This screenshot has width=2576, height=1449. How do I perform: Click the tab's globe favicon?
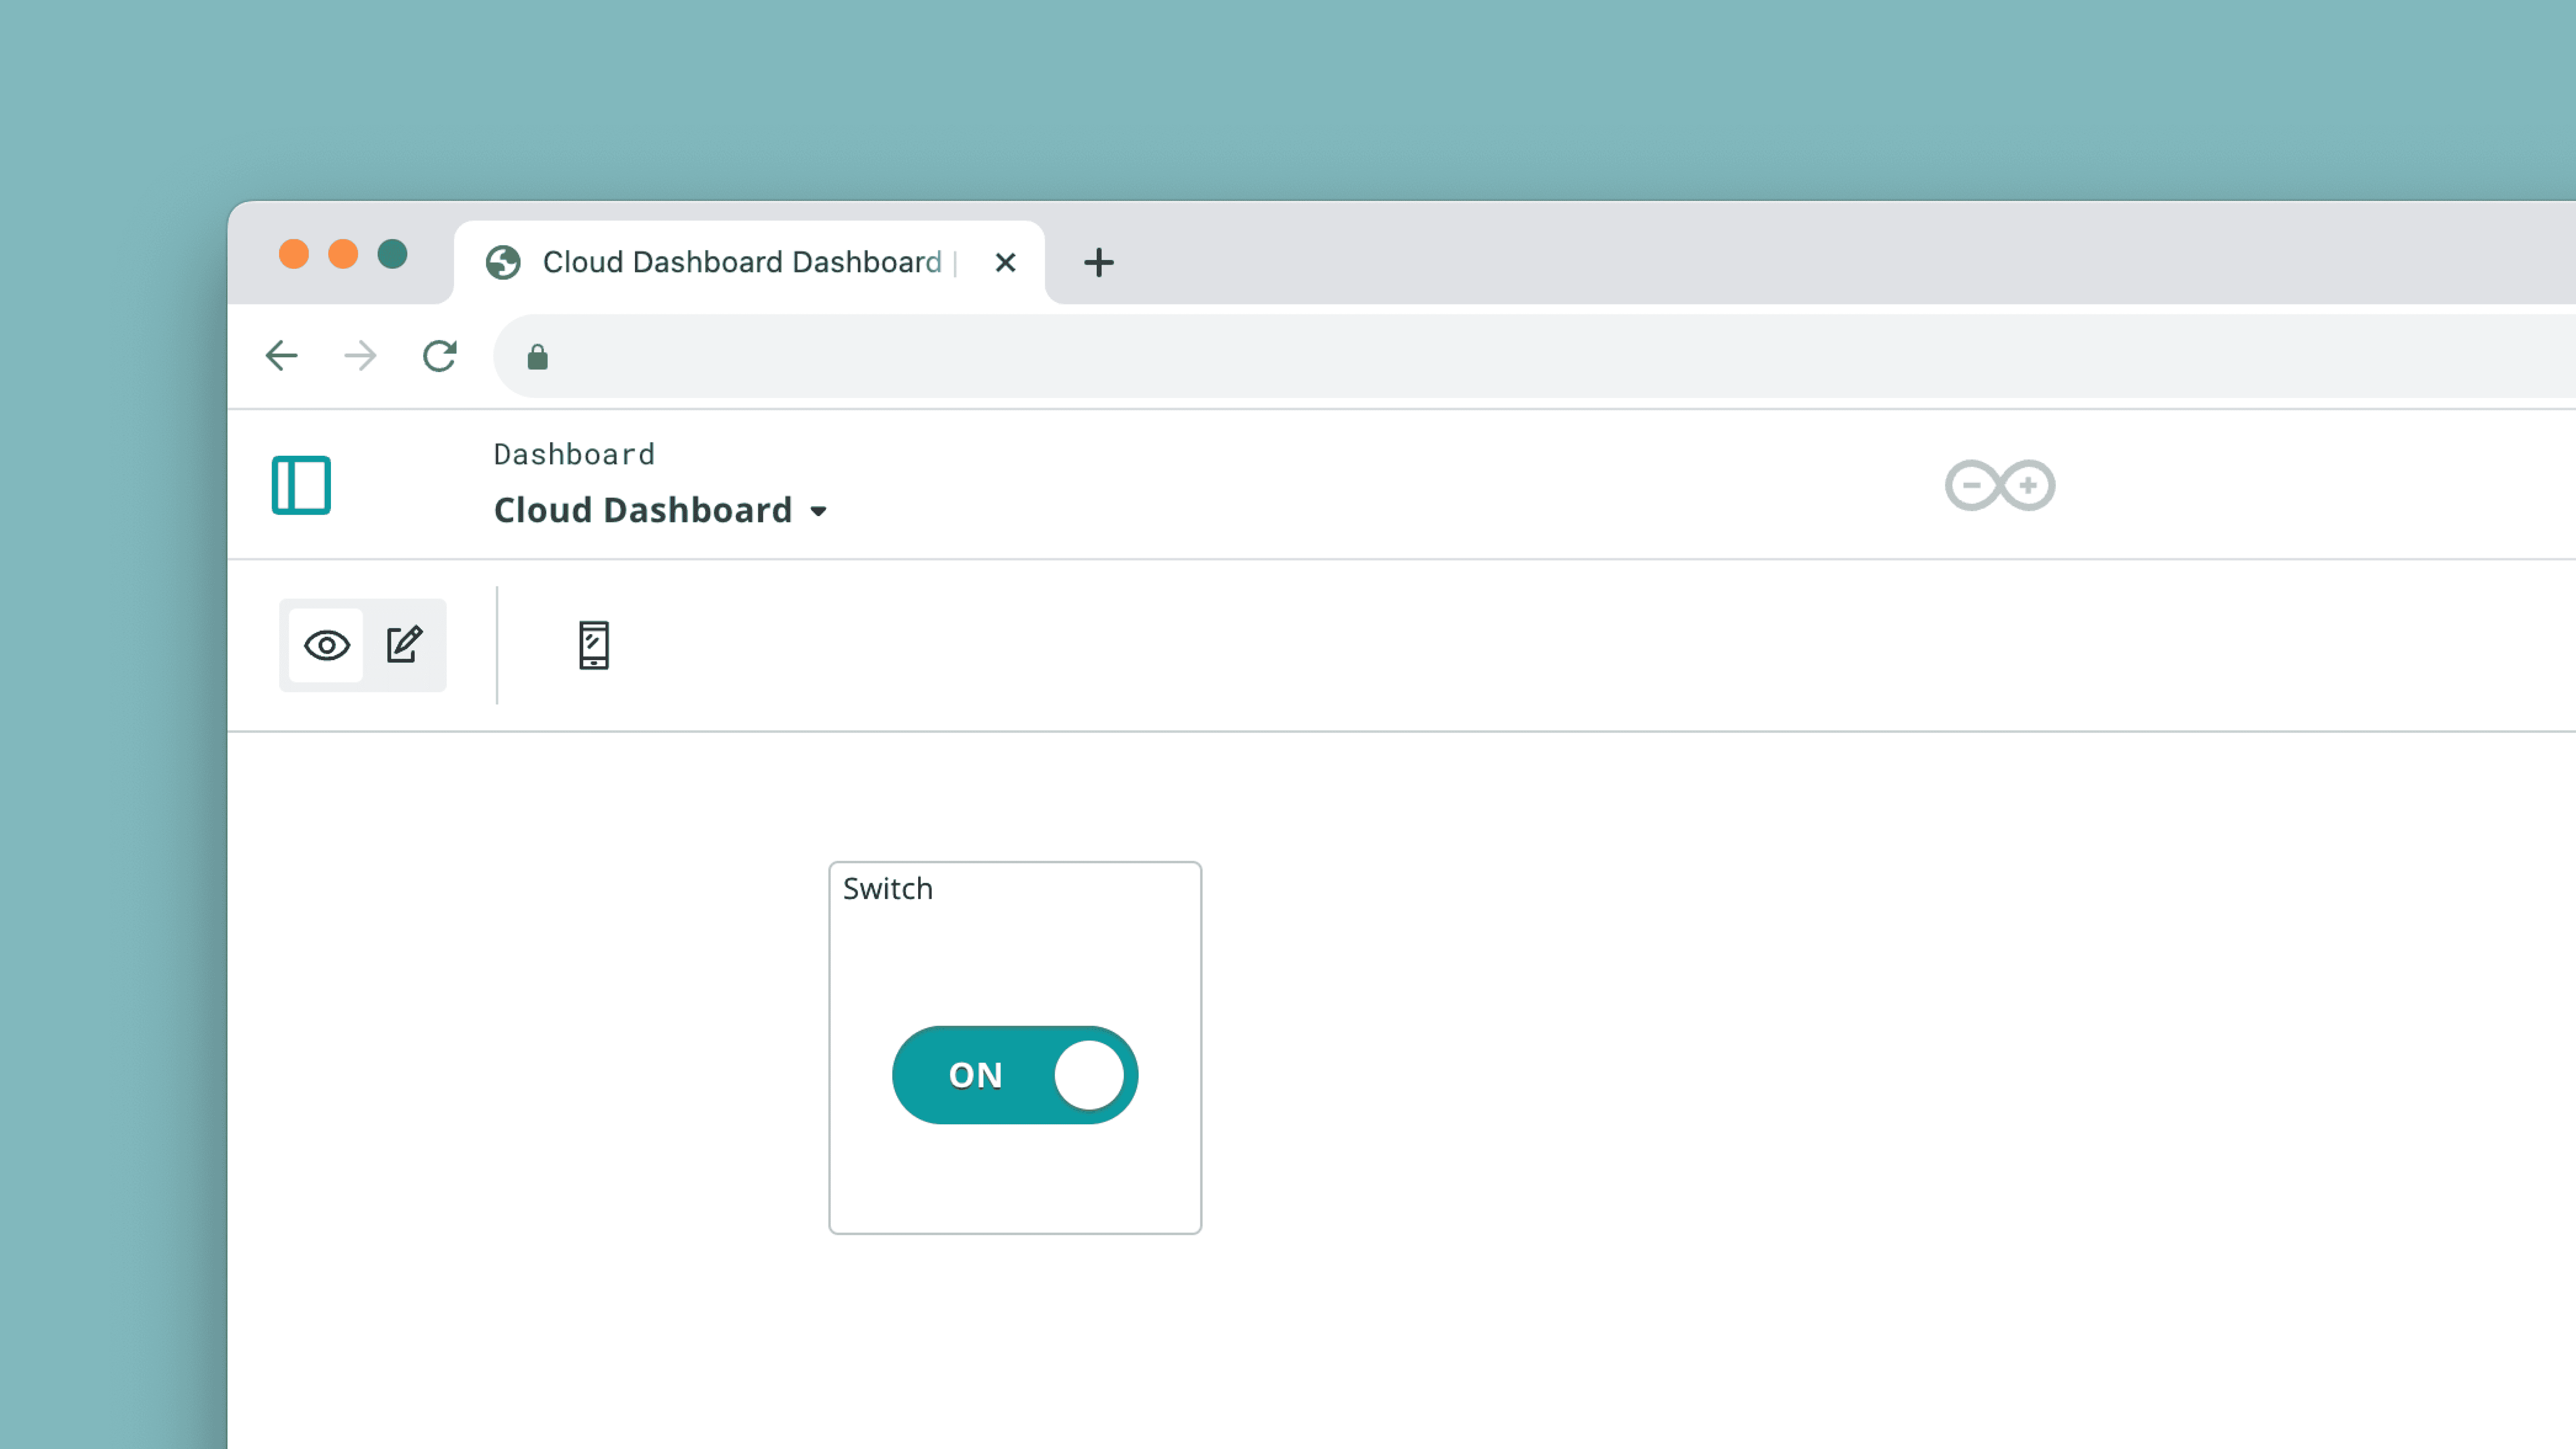(503, 262)
